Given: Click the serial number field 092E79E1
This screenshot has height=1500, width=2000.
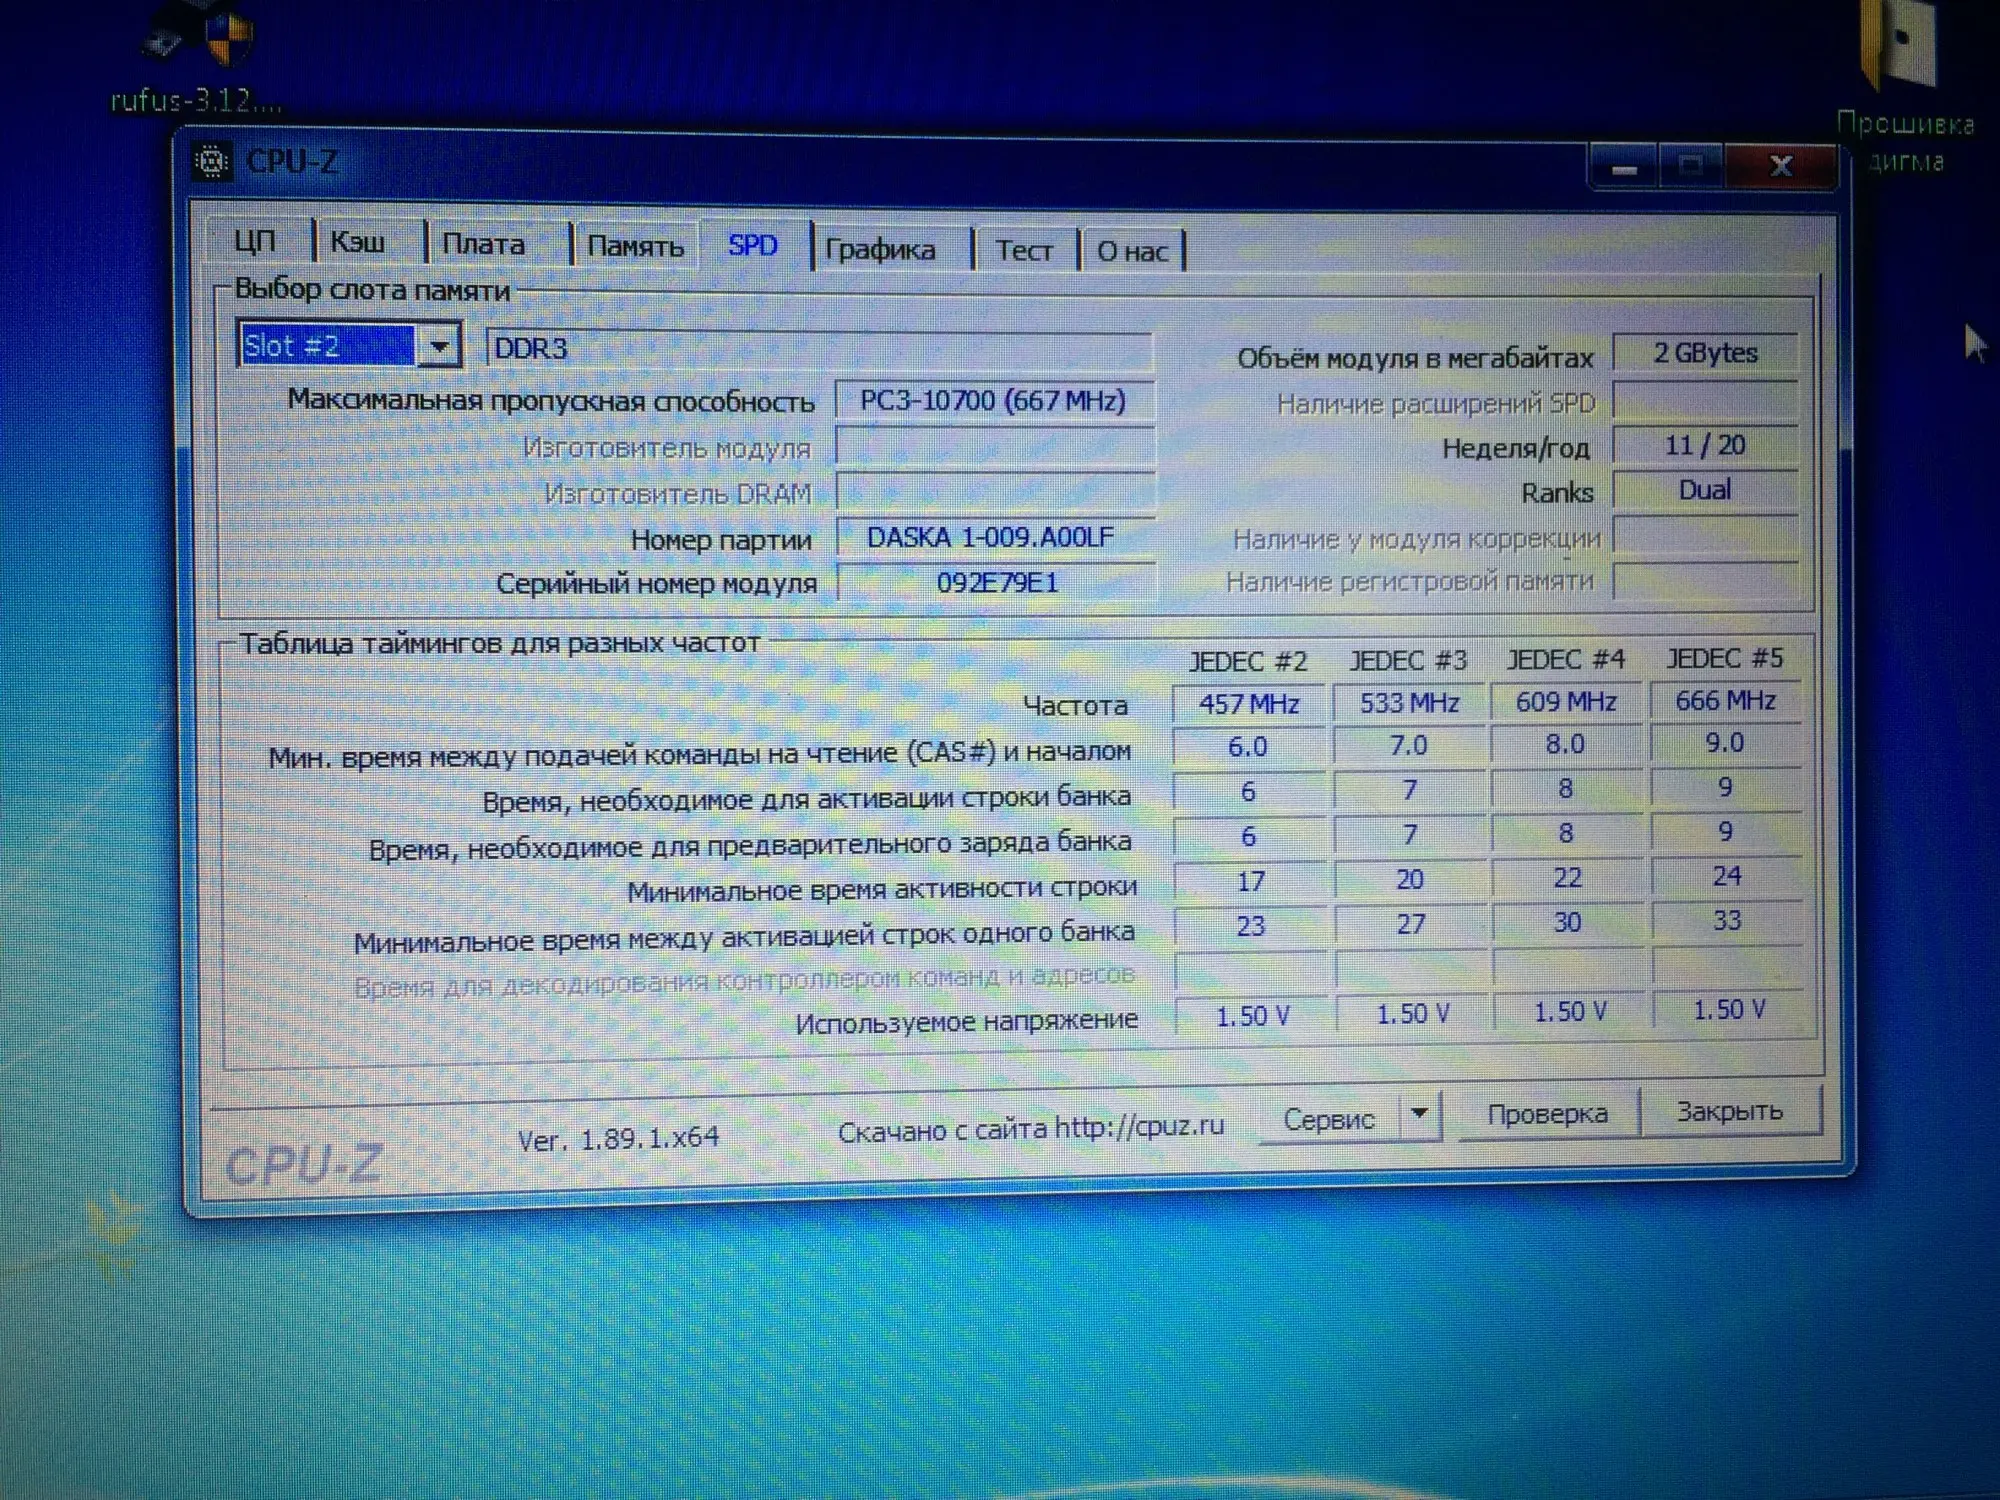Looking at the screenshot, I should click(996, 583).
